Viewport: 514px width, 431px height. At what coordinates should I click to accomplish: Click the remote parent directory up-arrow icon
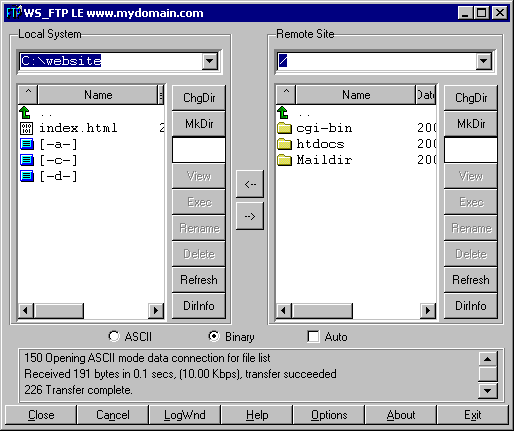tap(283, 113)
